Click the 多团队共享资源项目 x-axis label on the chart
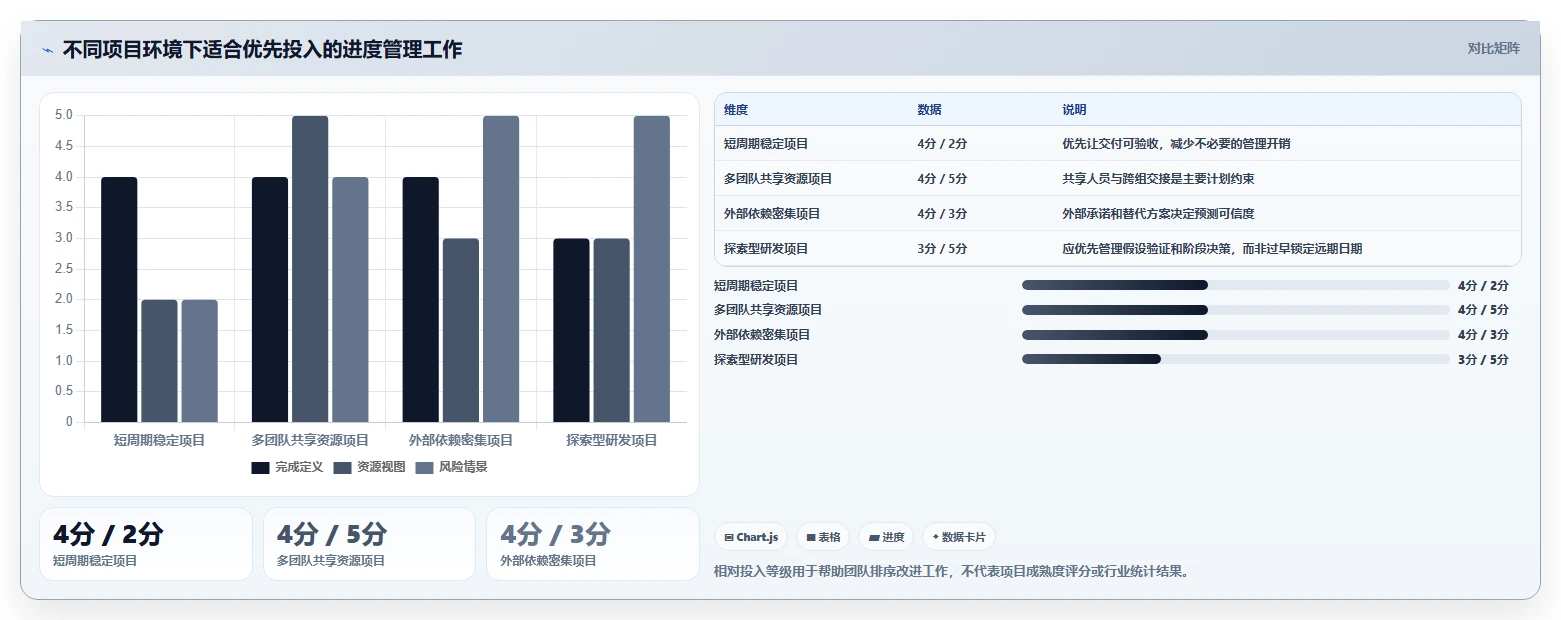This screenshot has height=620, width=1561. tap(310, 440)
